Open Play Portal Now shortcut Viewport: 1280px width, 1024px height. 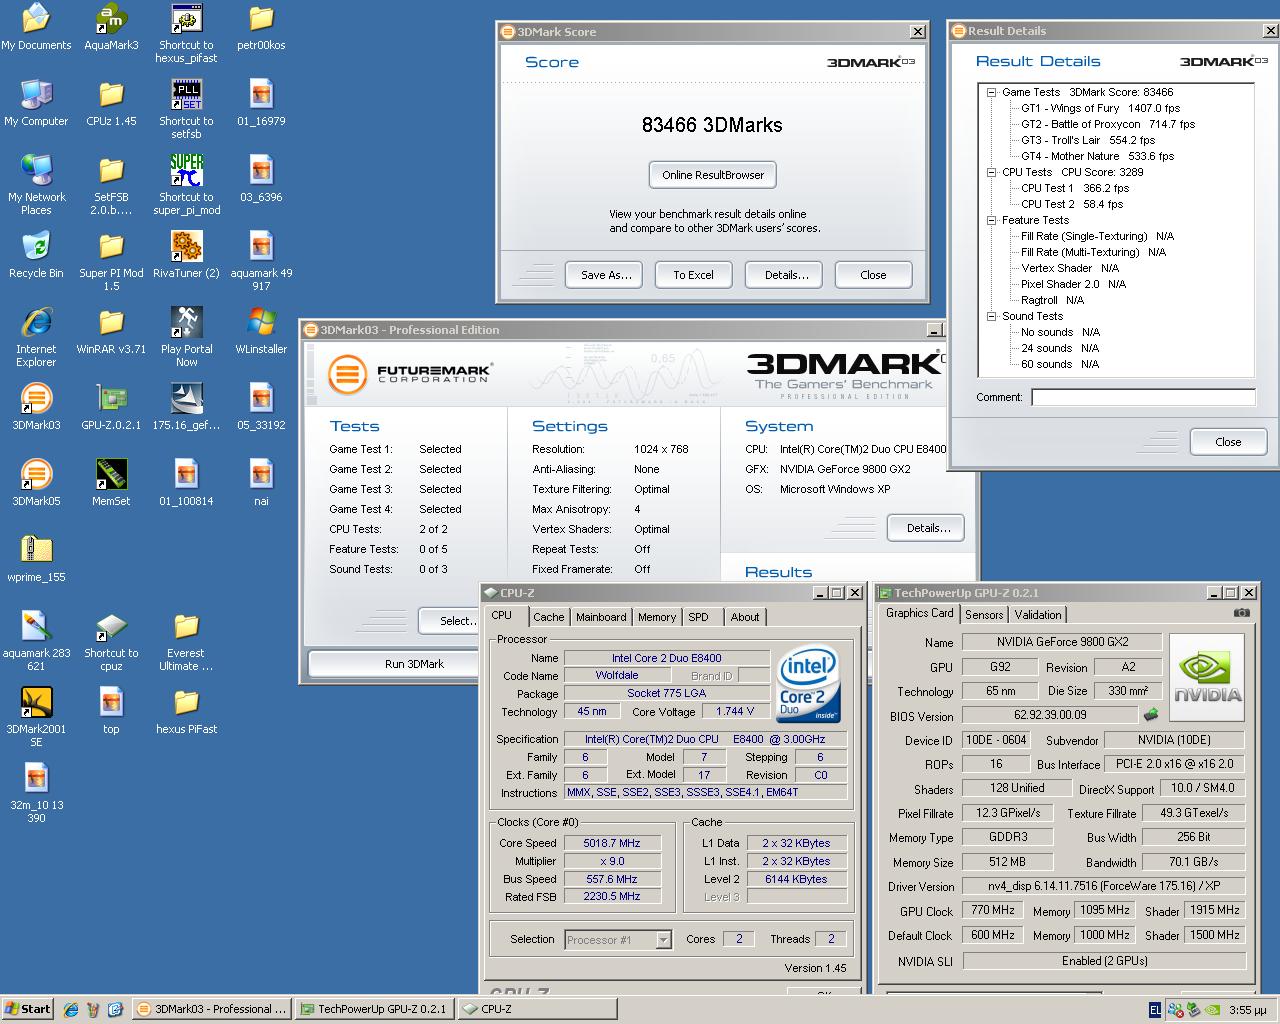pos(186,338)
